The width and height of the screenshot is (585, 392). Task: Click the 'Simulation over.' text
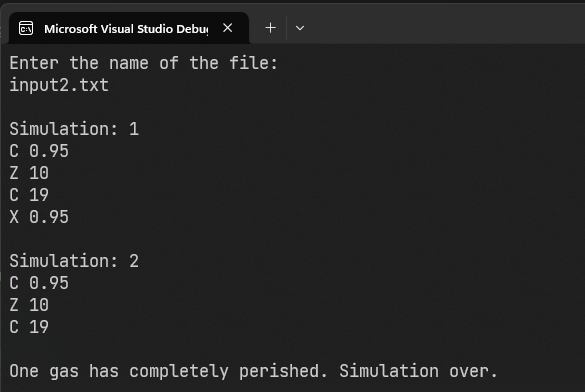[418, 371]
